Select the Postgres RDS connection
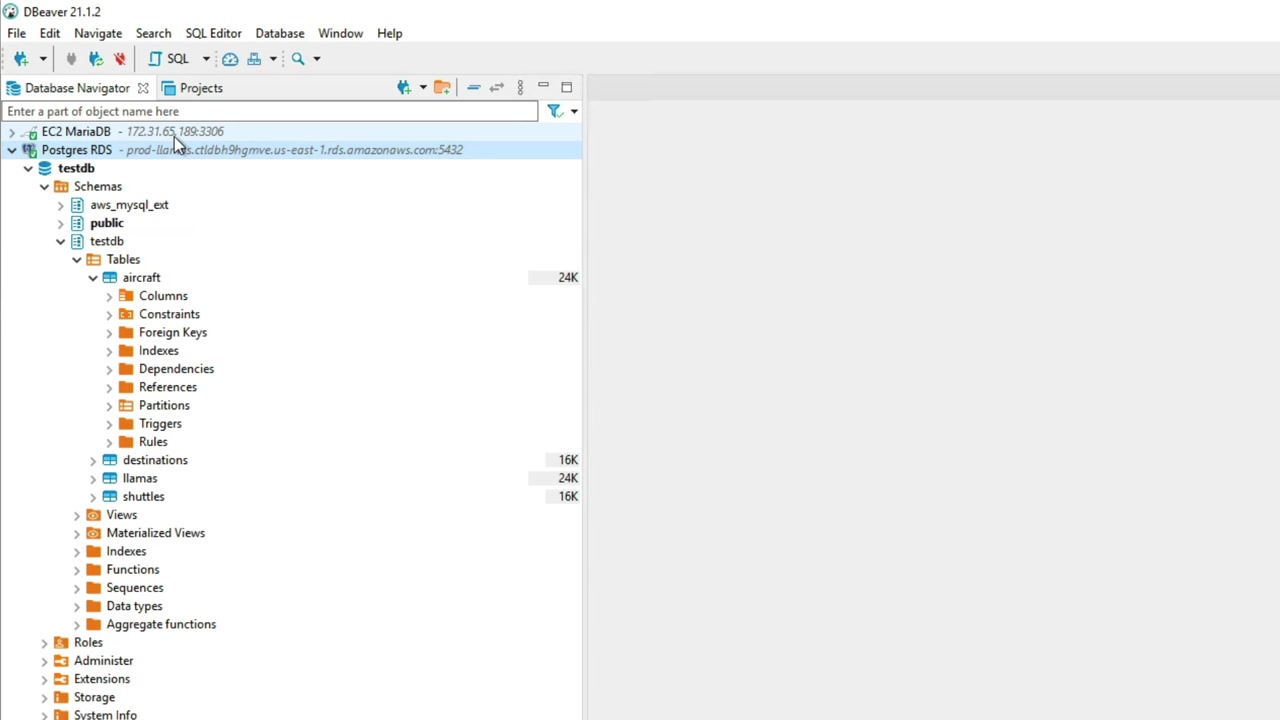The width and height of the screenshot is (1280, 720). tap(77, 150)
